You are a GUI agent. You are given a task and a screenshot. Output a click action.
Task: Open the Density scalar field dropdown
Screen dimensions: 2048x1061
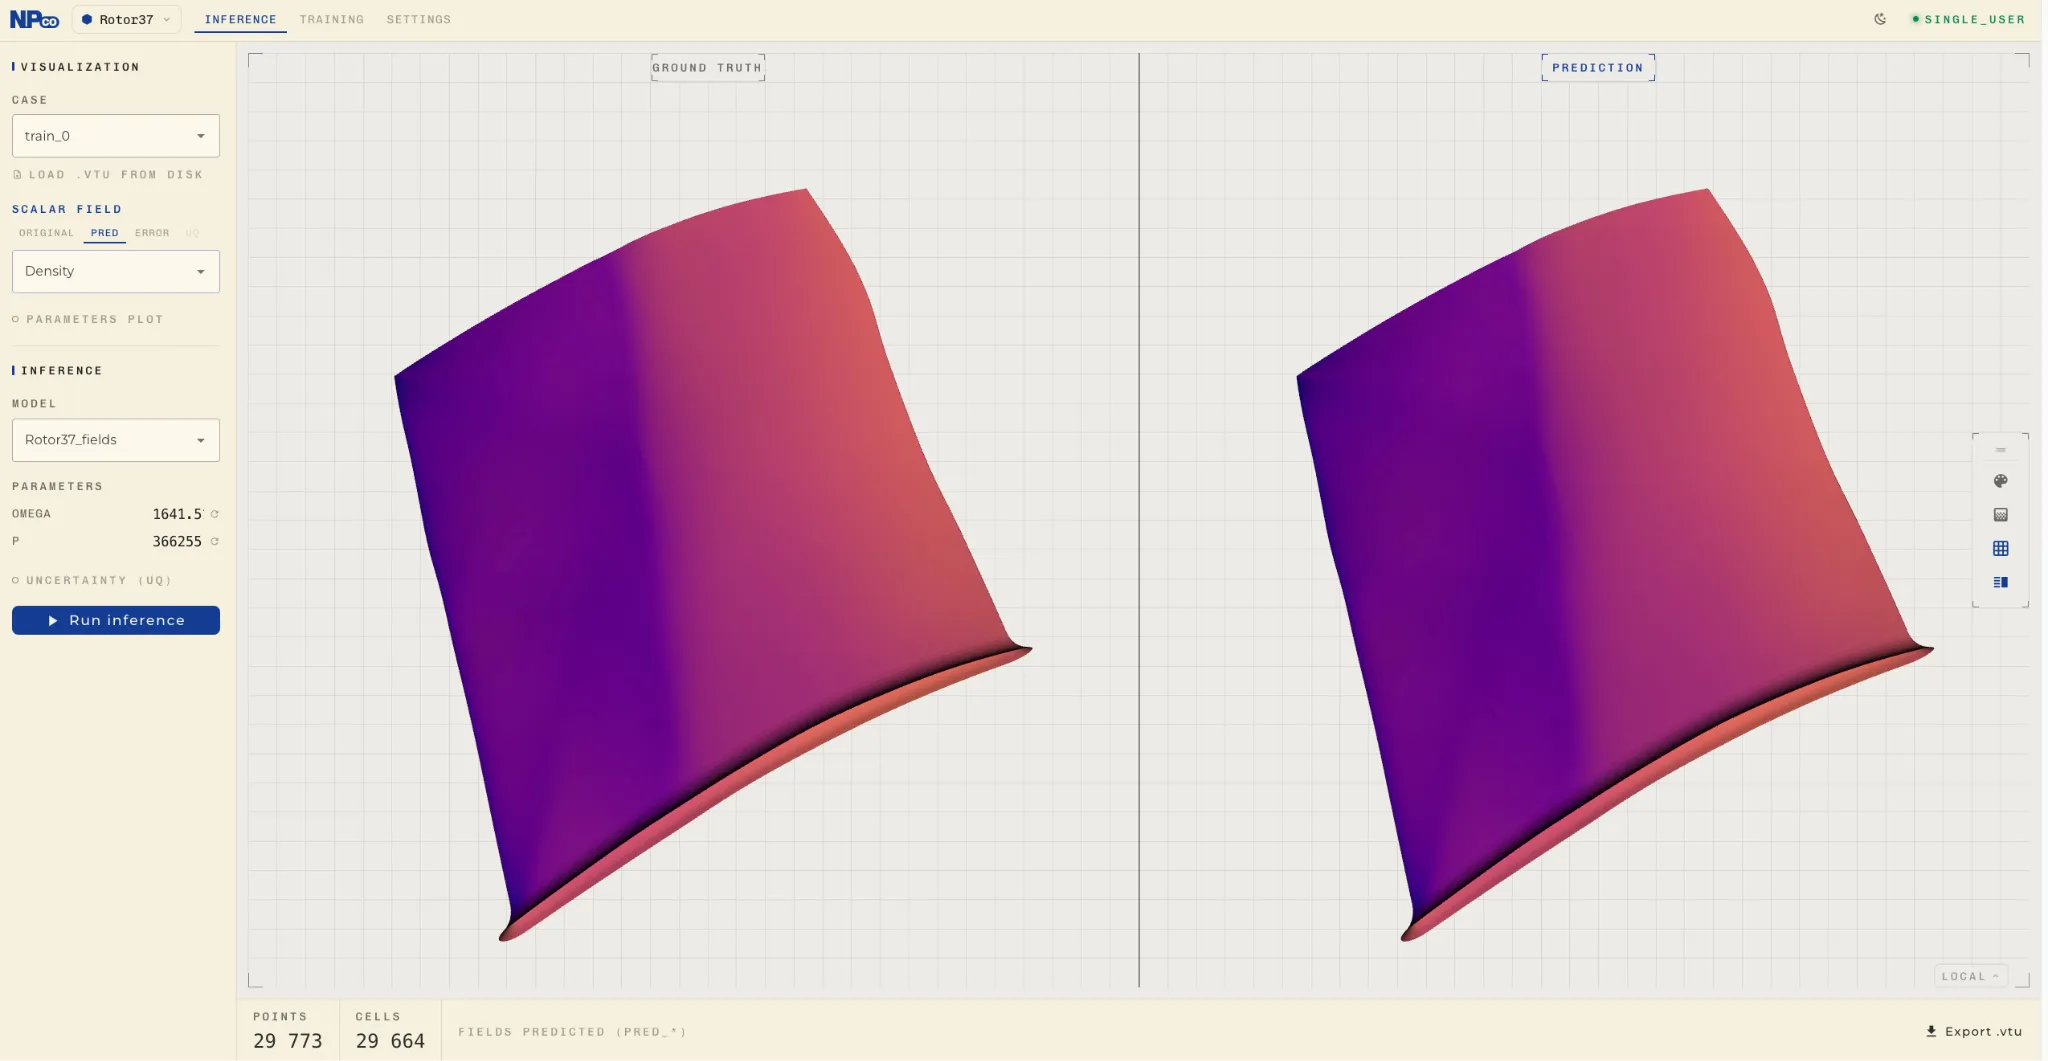tap(116, 271)
